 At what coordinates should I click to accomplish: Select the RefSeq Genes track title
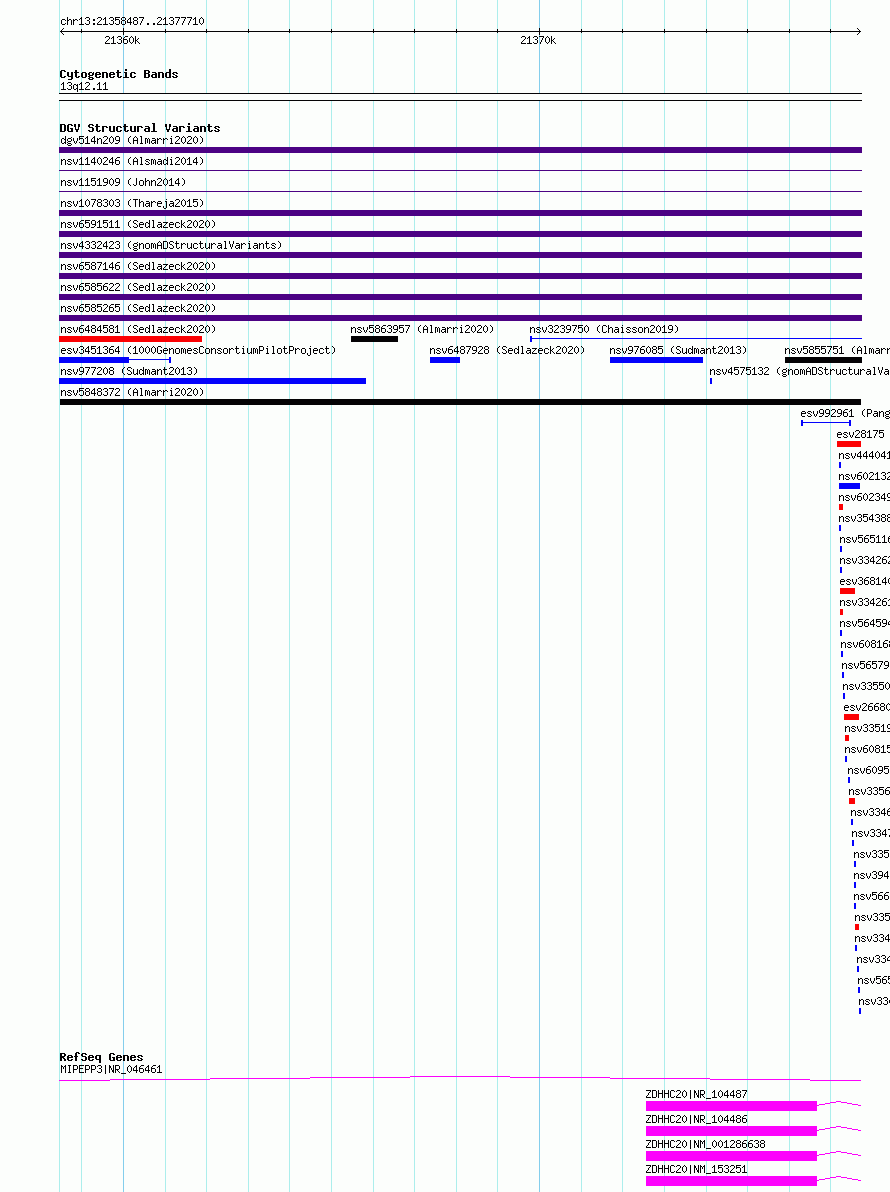tap(101, 1057)
